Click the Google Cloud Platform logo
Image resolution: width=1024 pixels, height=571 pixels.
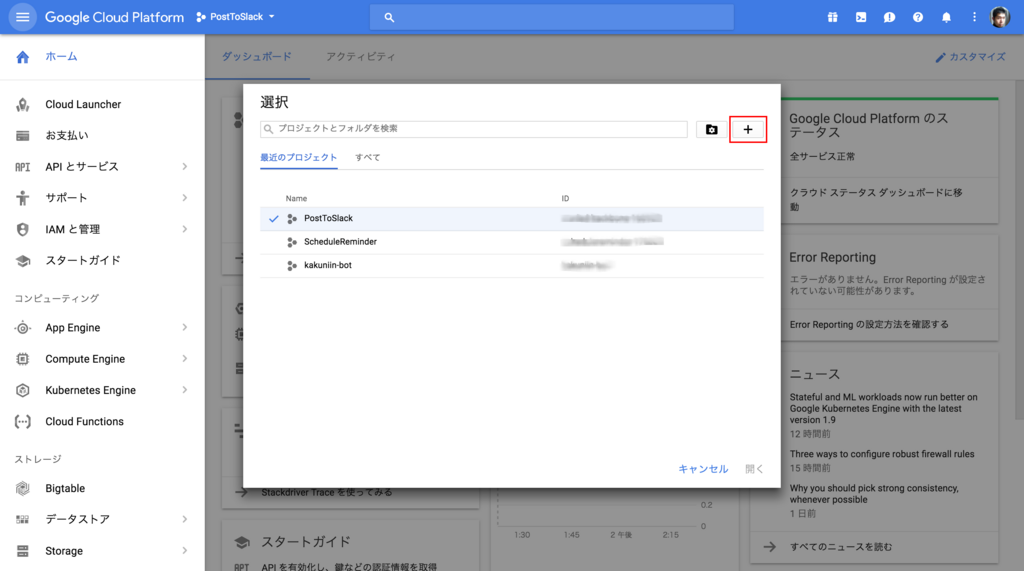click(x=114, y=18)
